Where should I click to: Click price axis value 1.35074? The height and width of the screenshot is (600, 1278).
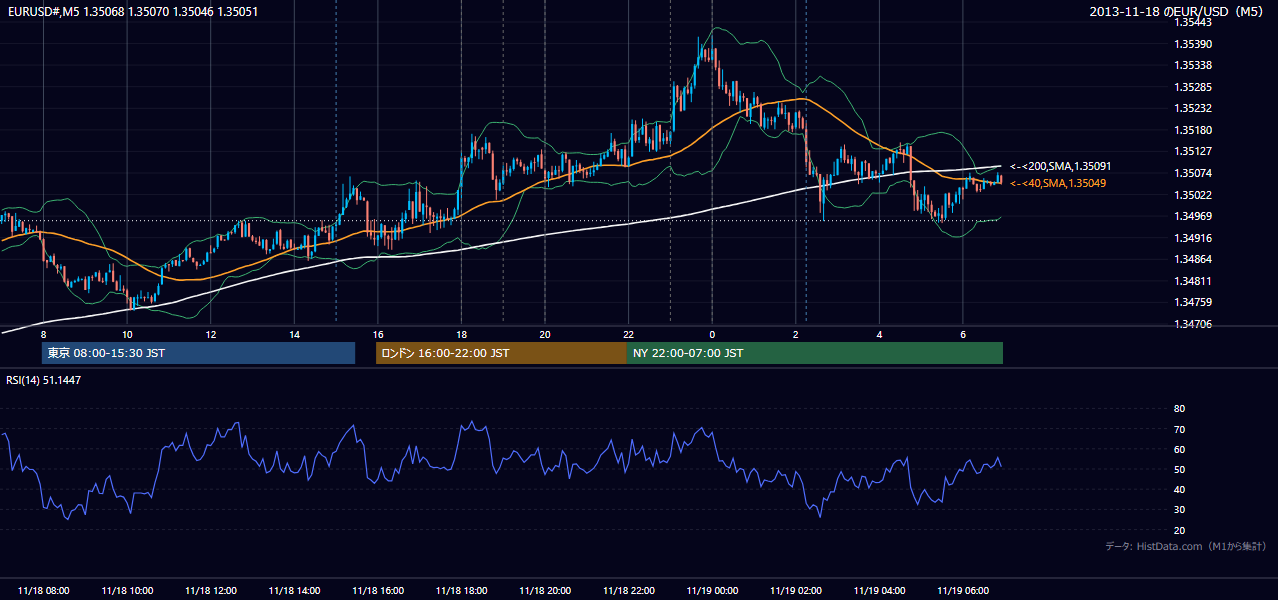click(1192, 173)
